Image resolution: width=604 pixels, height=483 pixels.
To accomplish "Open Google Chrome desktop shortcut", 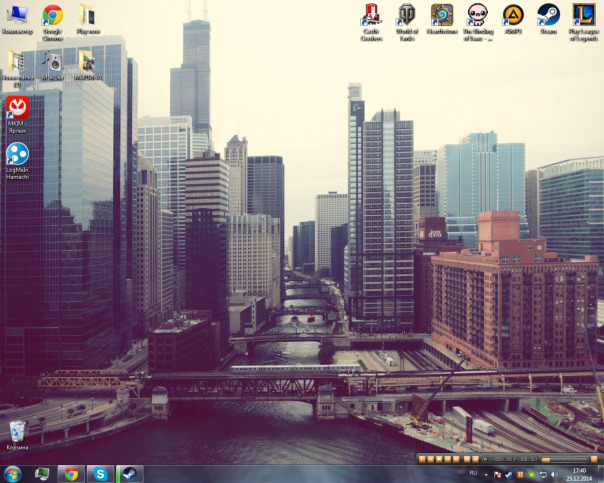I will tap(52, 16).
